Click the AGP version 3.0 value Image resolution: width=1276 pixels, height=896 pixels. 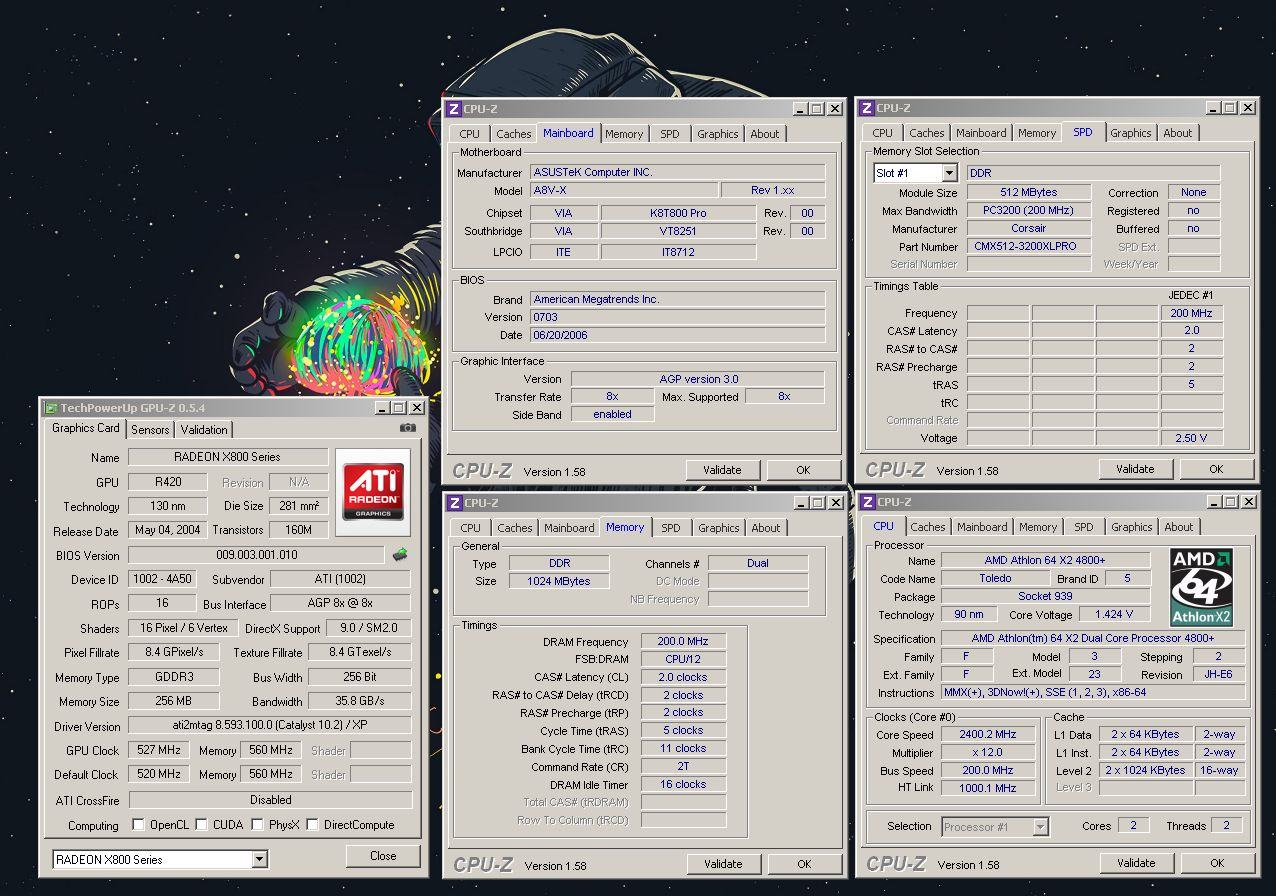pyautogui.click(x=698, y=379)
